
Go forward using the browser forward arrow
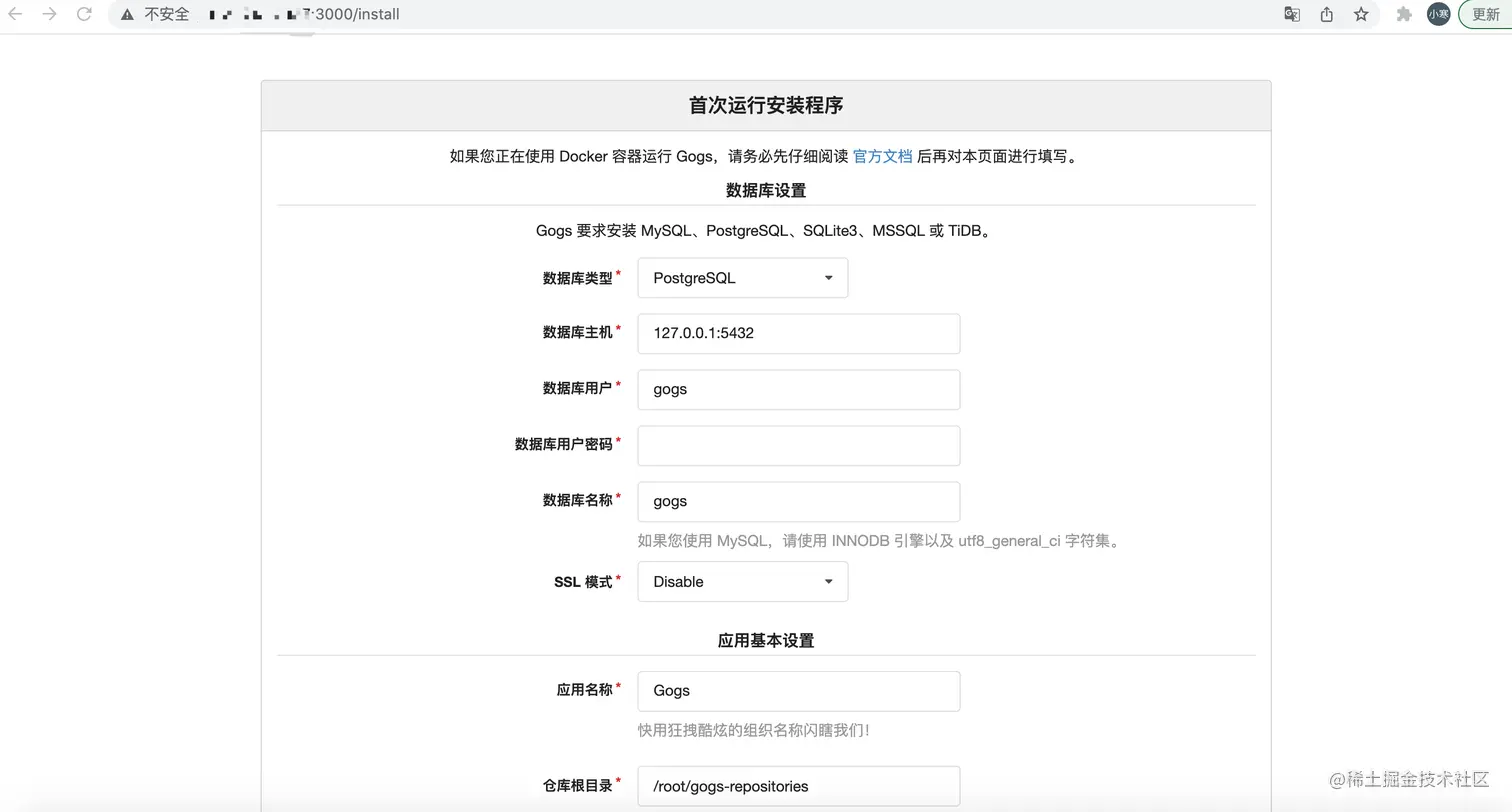click(x=50, y=14)
